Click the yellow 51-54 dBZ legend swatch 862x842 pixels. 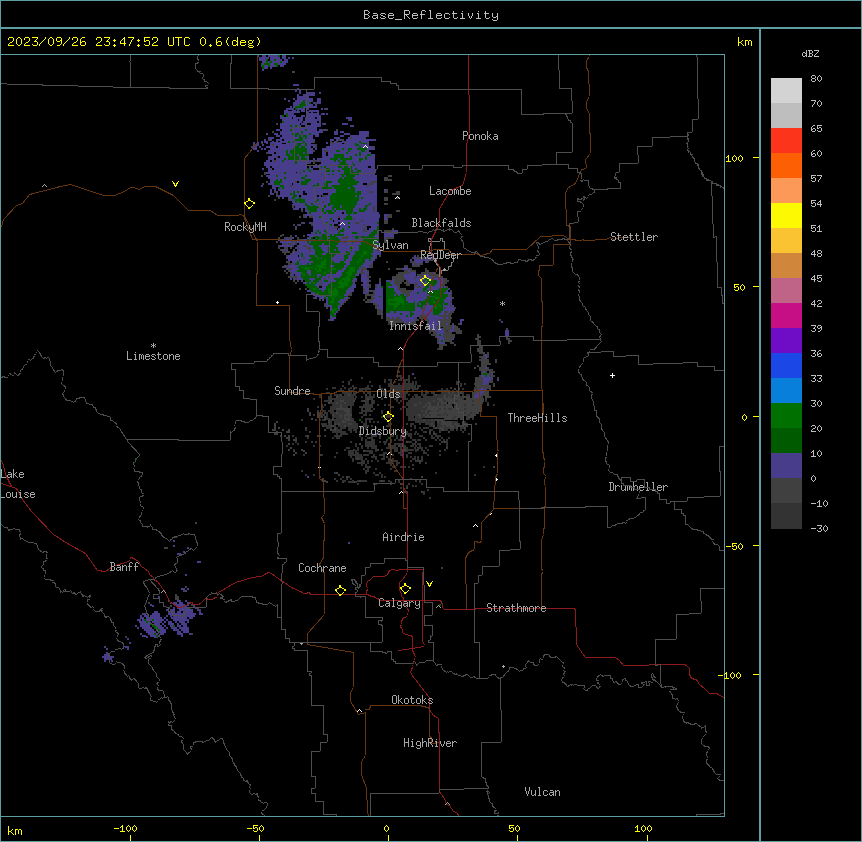786,215
